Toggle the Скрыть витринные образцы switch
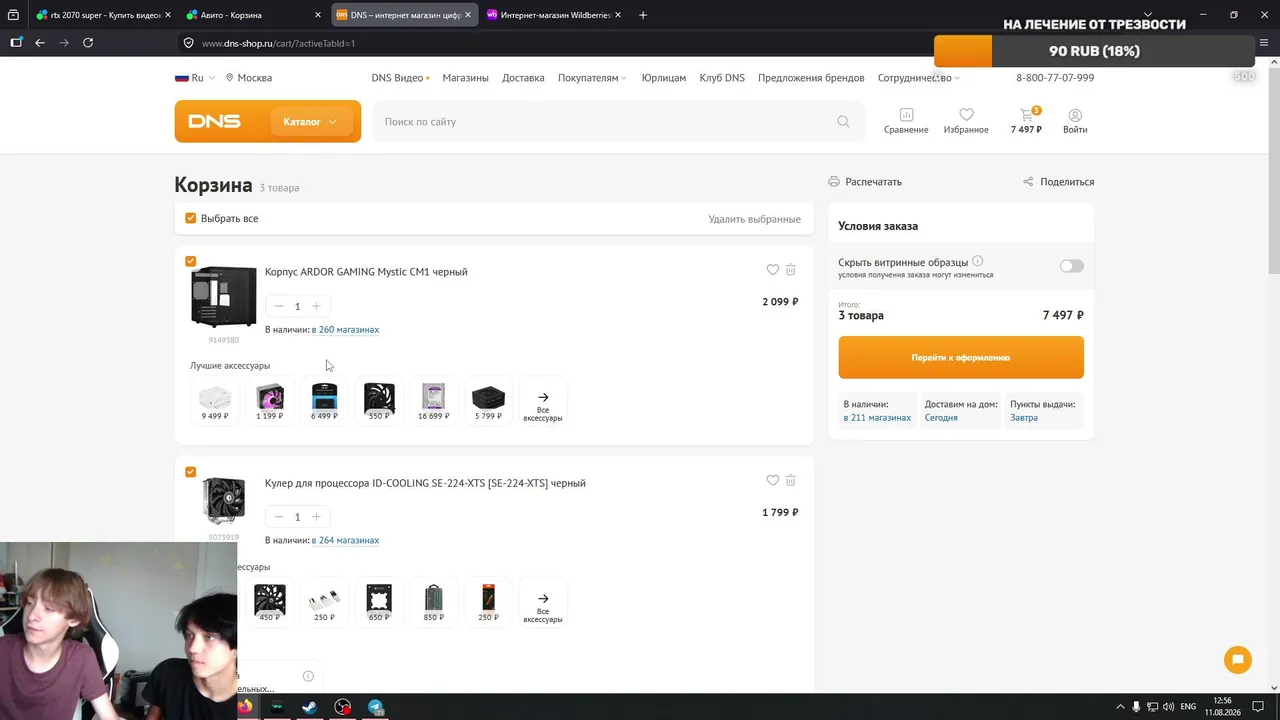 pos(1072,266)
